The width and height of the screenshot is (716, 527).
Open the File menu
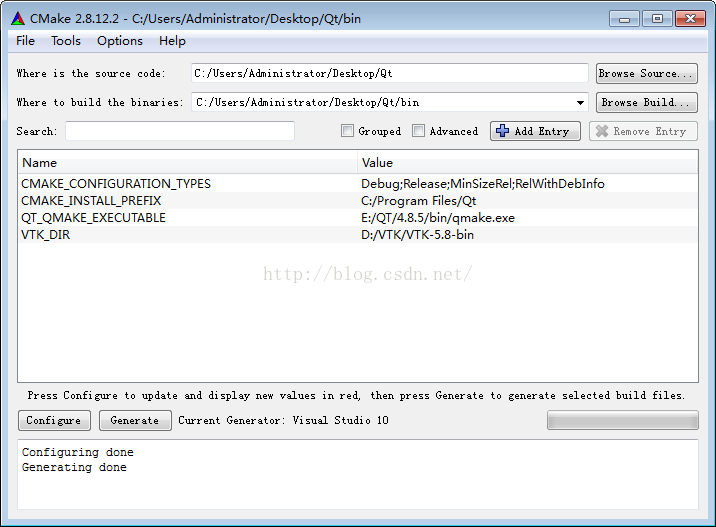point(26,41)
